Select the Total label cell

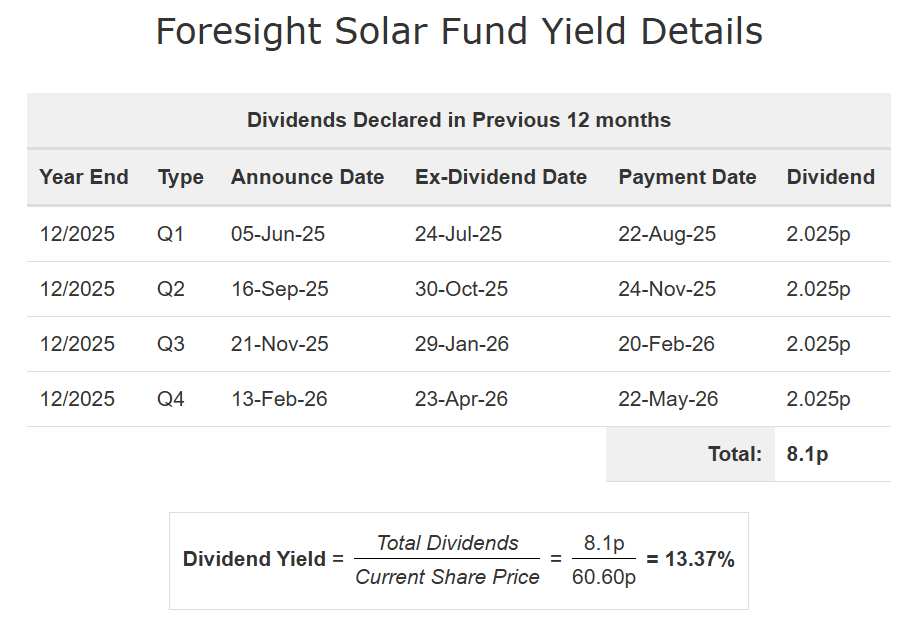[x=735, y=454]
